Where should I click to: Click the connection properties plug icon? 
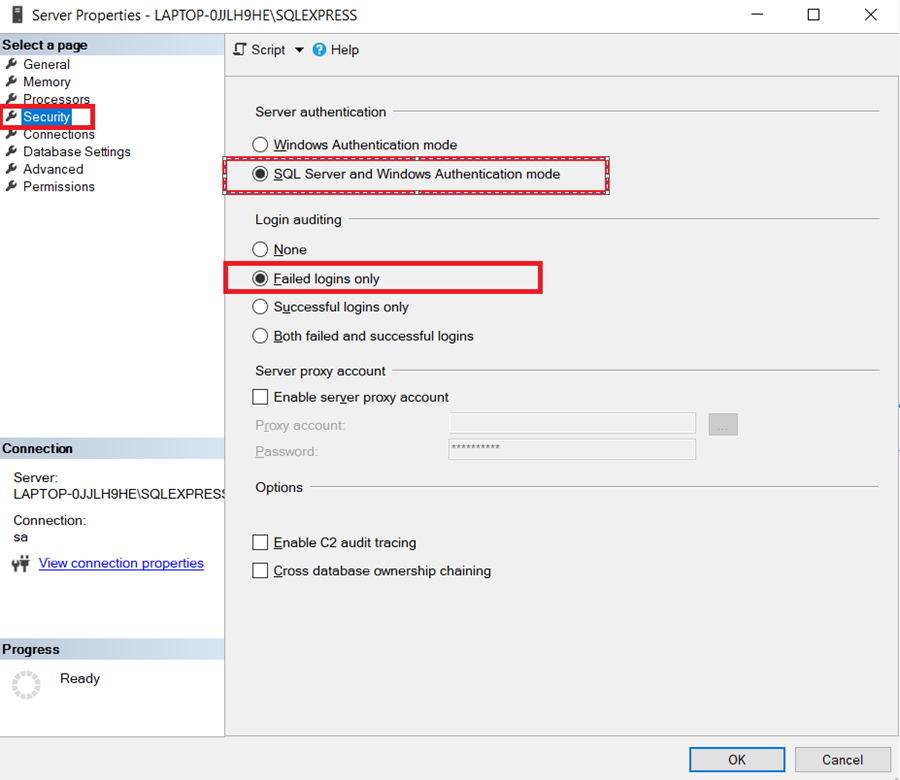click(21, 564)
